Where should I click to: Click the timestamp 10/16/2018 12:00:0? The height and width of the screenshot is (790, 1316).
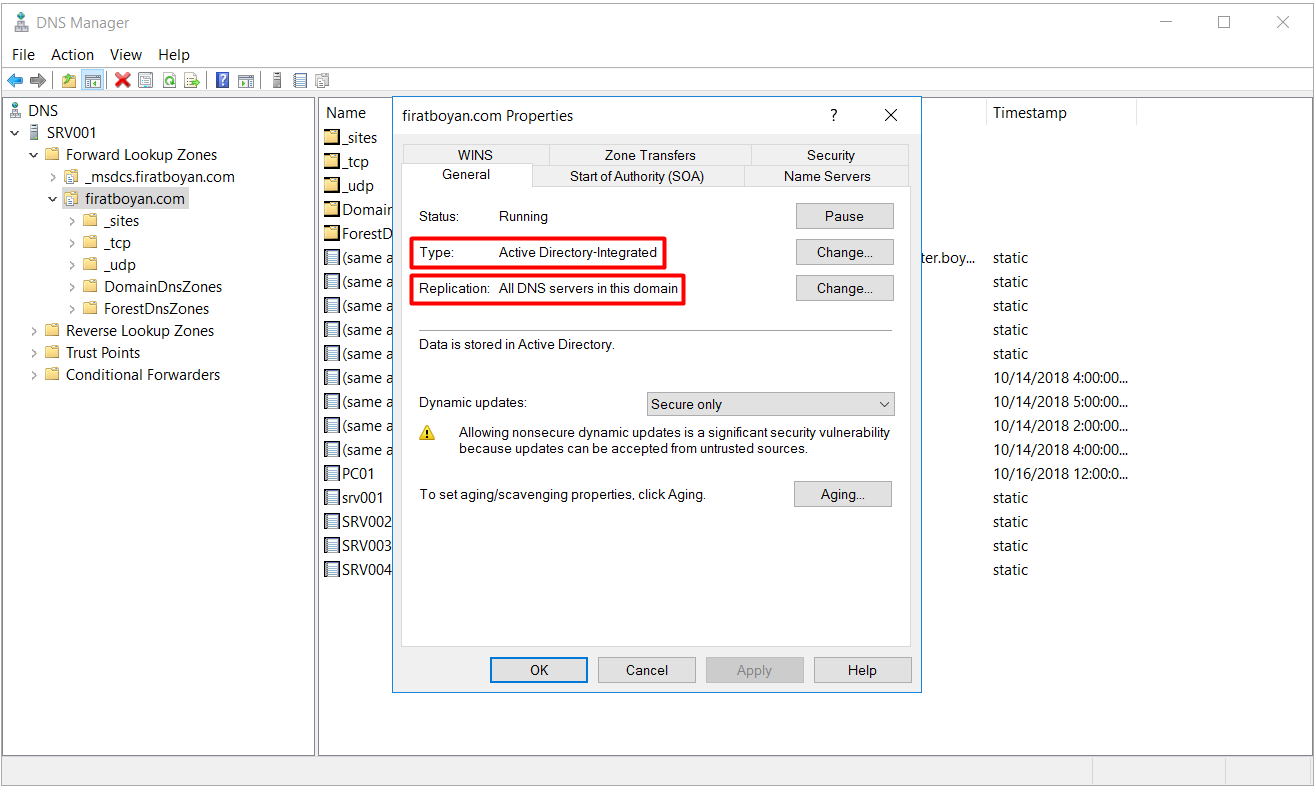tap(1060, 474)
